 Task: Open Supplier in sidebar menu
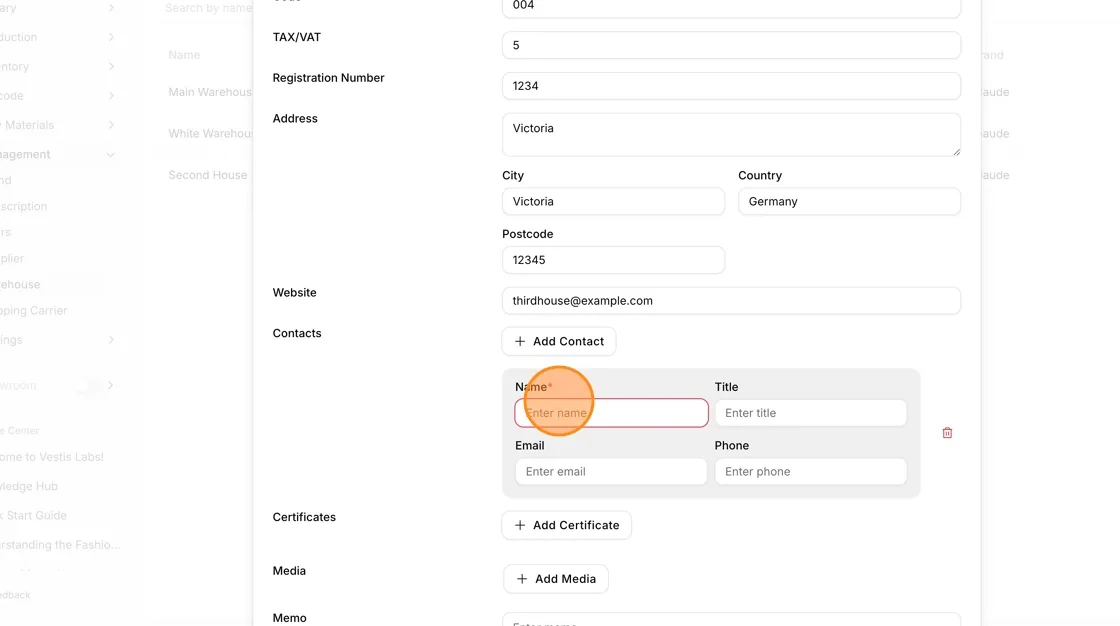[12, 259]
